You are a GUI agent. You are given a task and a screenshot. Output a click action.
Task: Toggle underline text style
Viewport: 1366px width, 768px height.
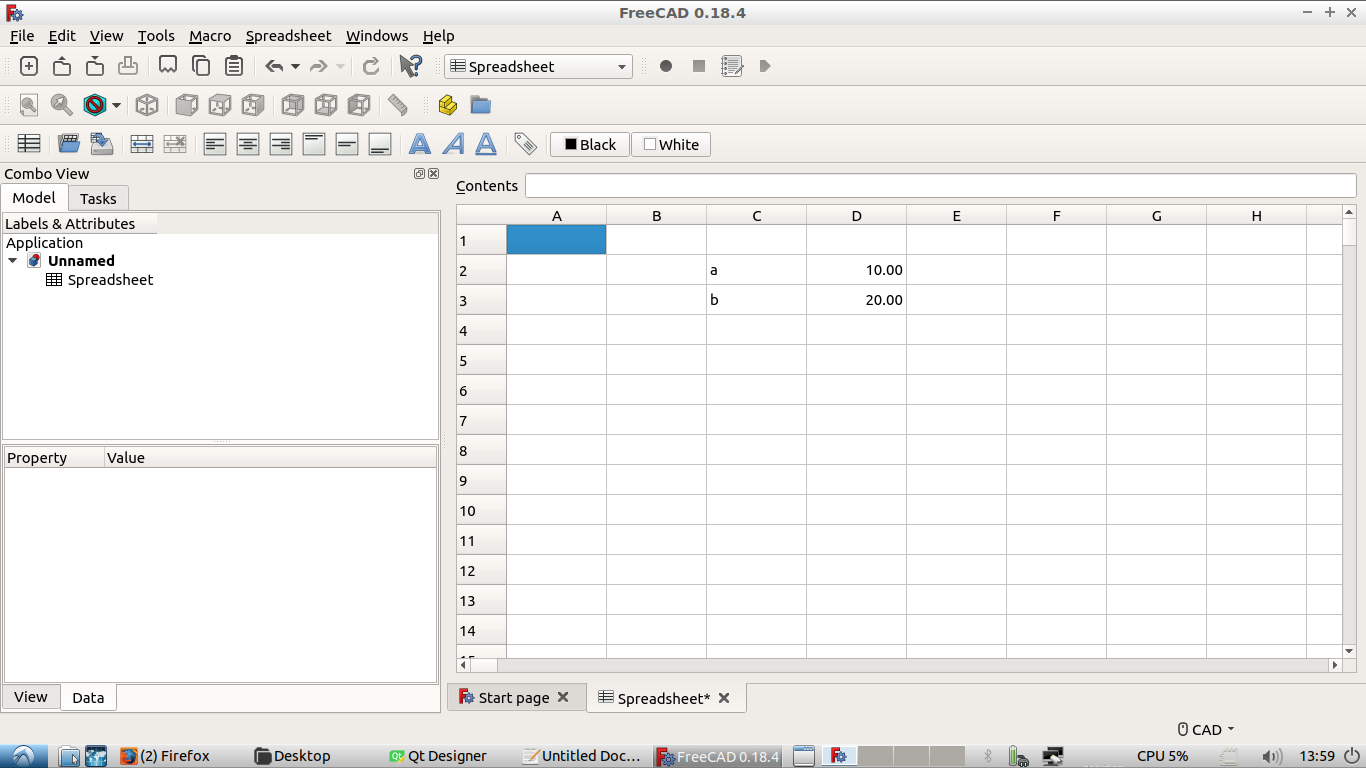(486, 144)
